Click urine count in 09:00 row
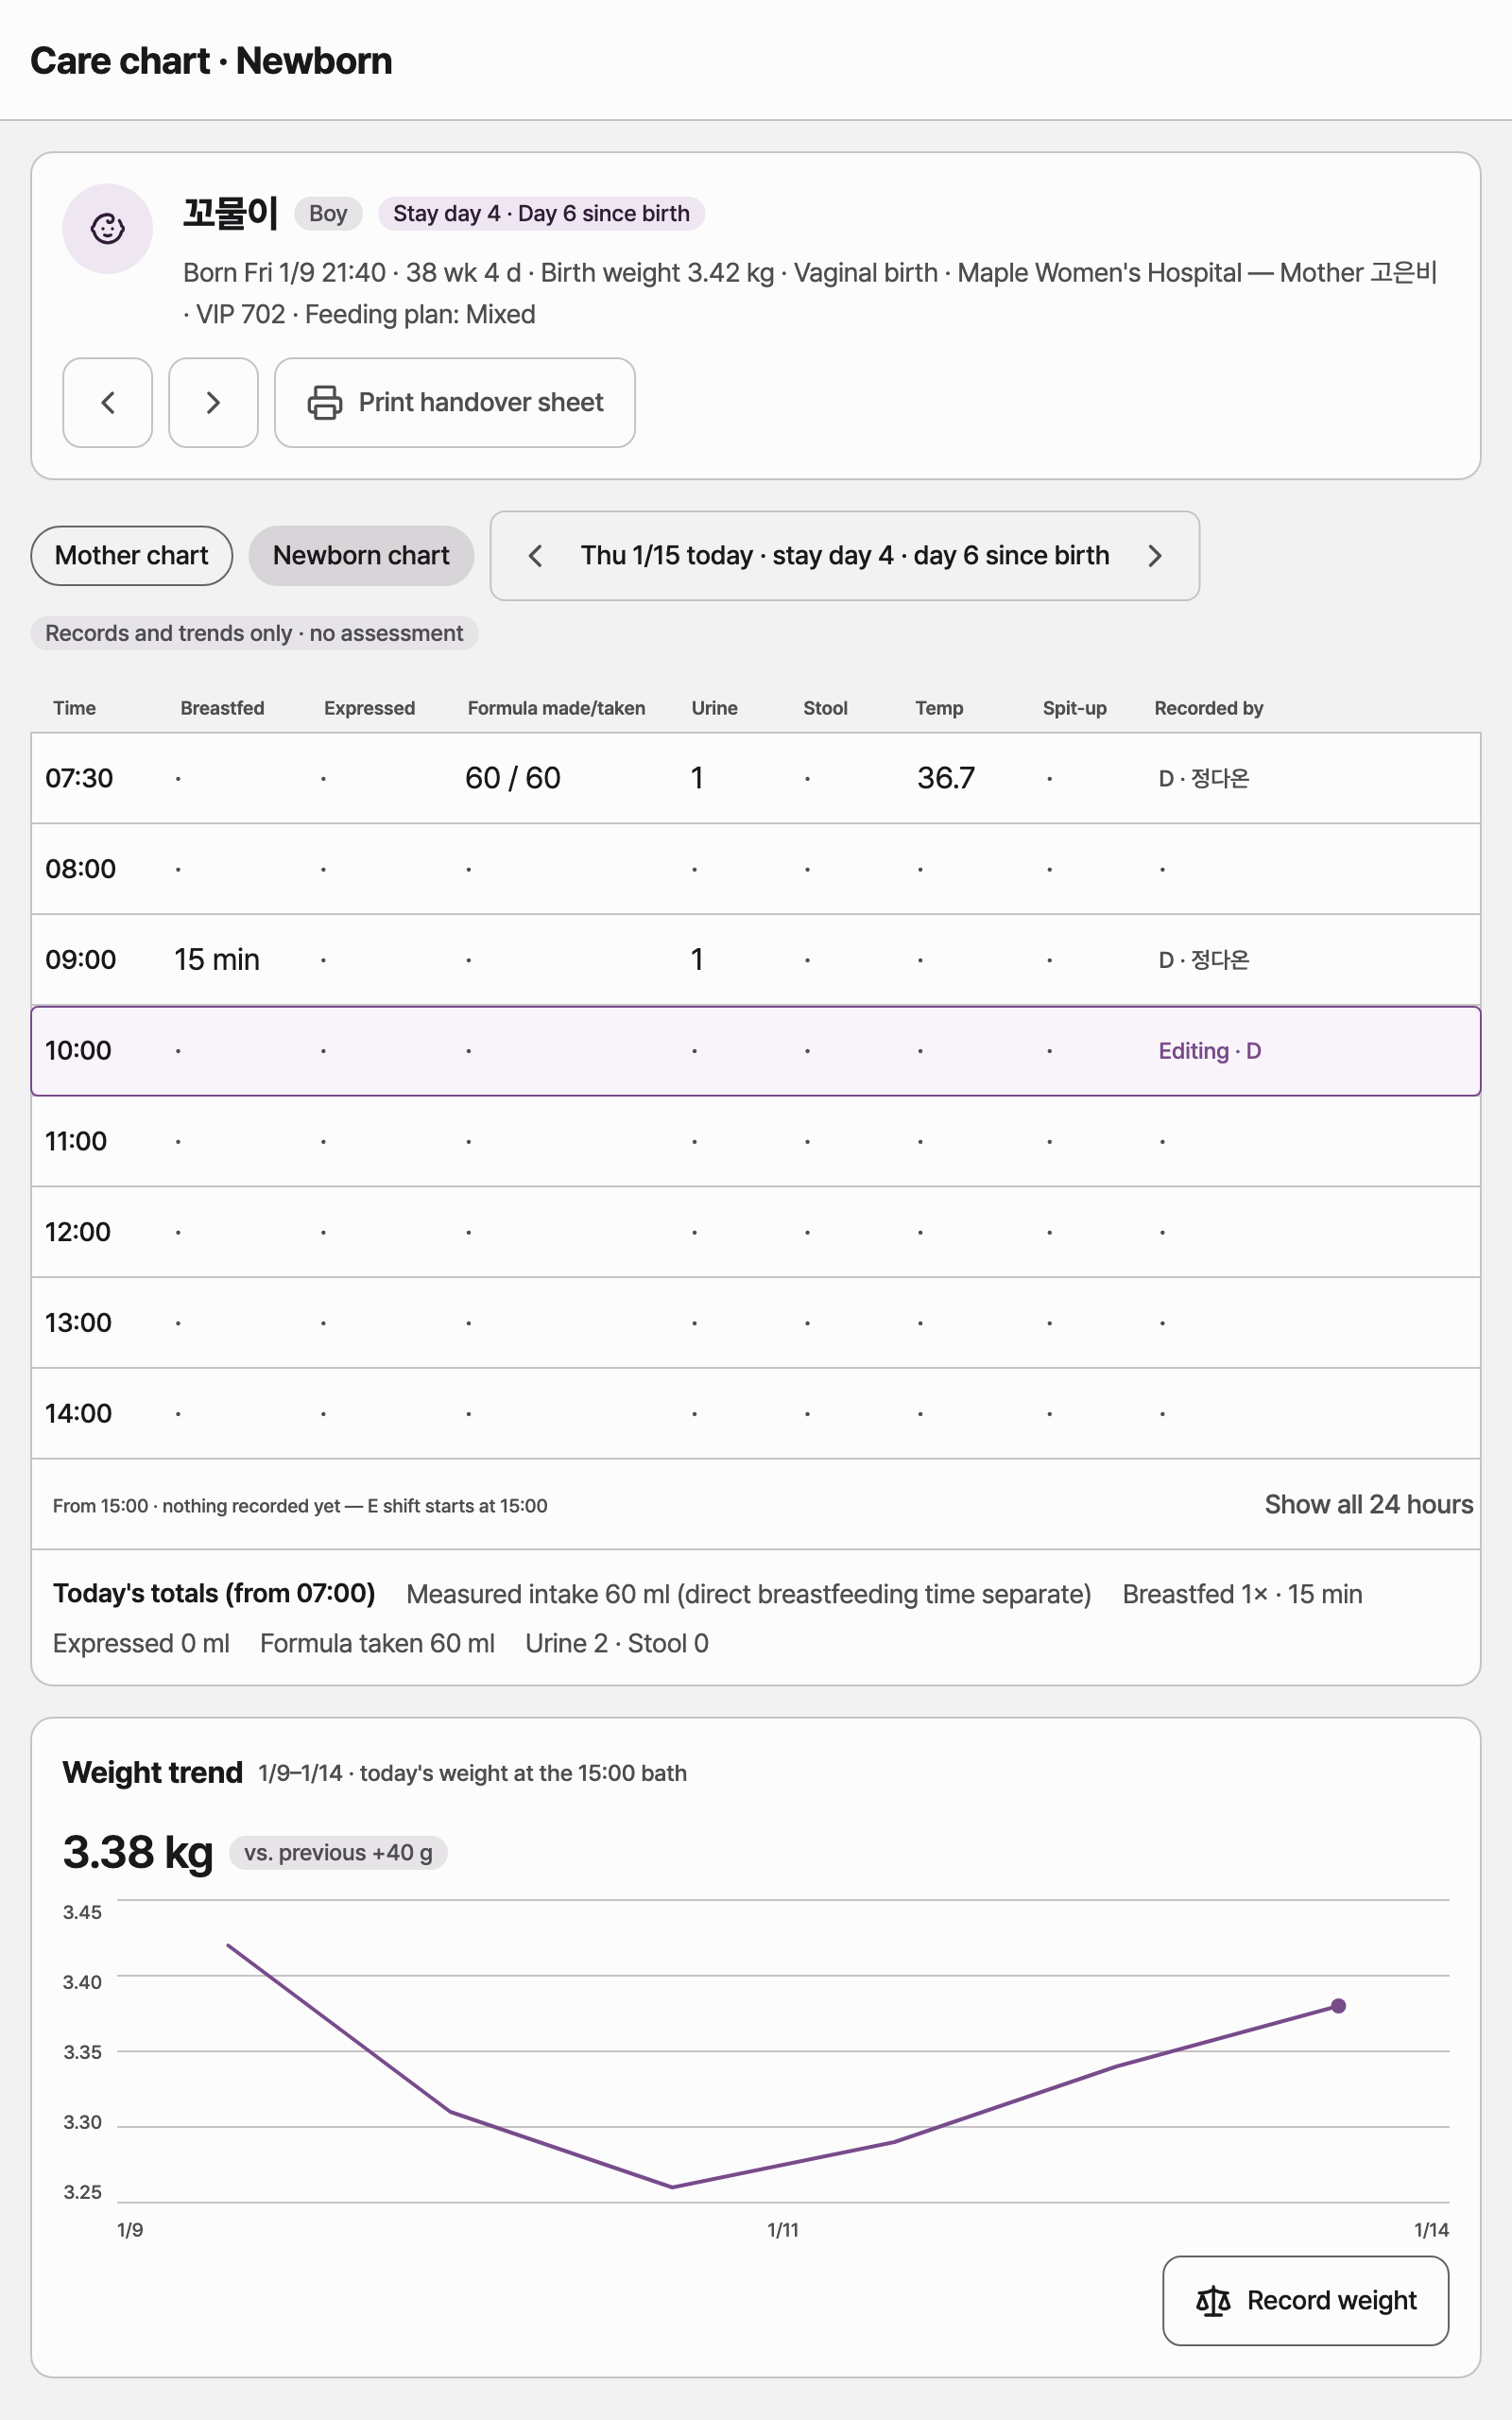 tap(697, 960)
